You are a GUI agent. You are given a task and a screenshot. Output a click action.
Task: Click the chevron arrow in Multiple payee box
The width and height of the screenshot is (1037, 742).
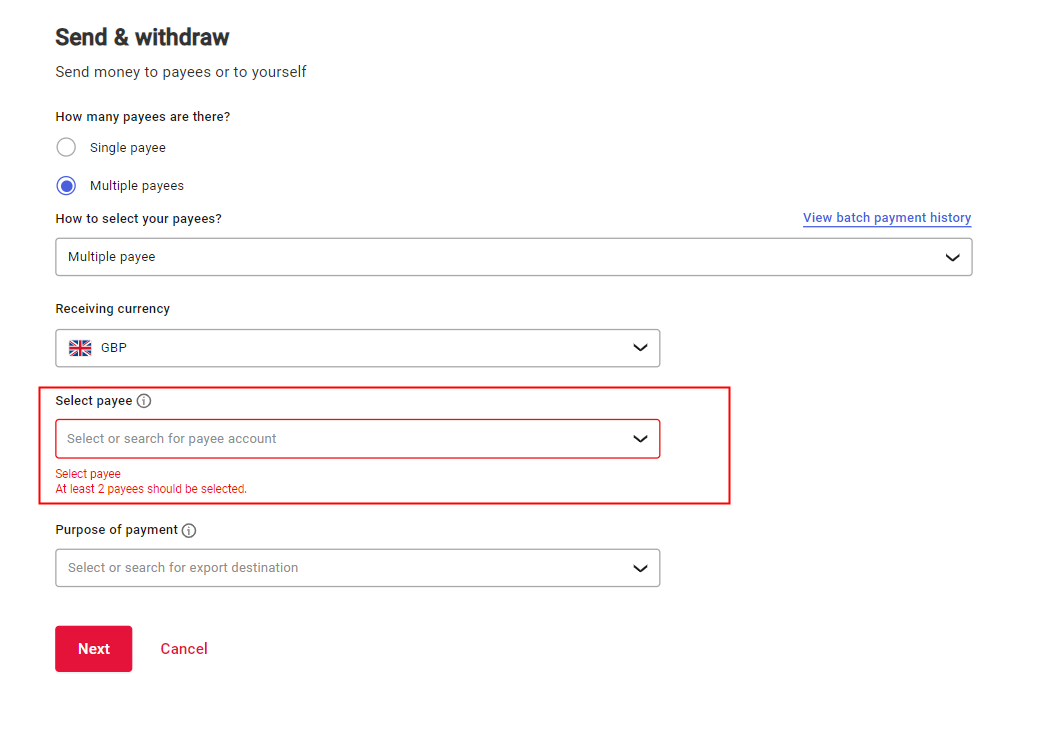coord(953,257)
